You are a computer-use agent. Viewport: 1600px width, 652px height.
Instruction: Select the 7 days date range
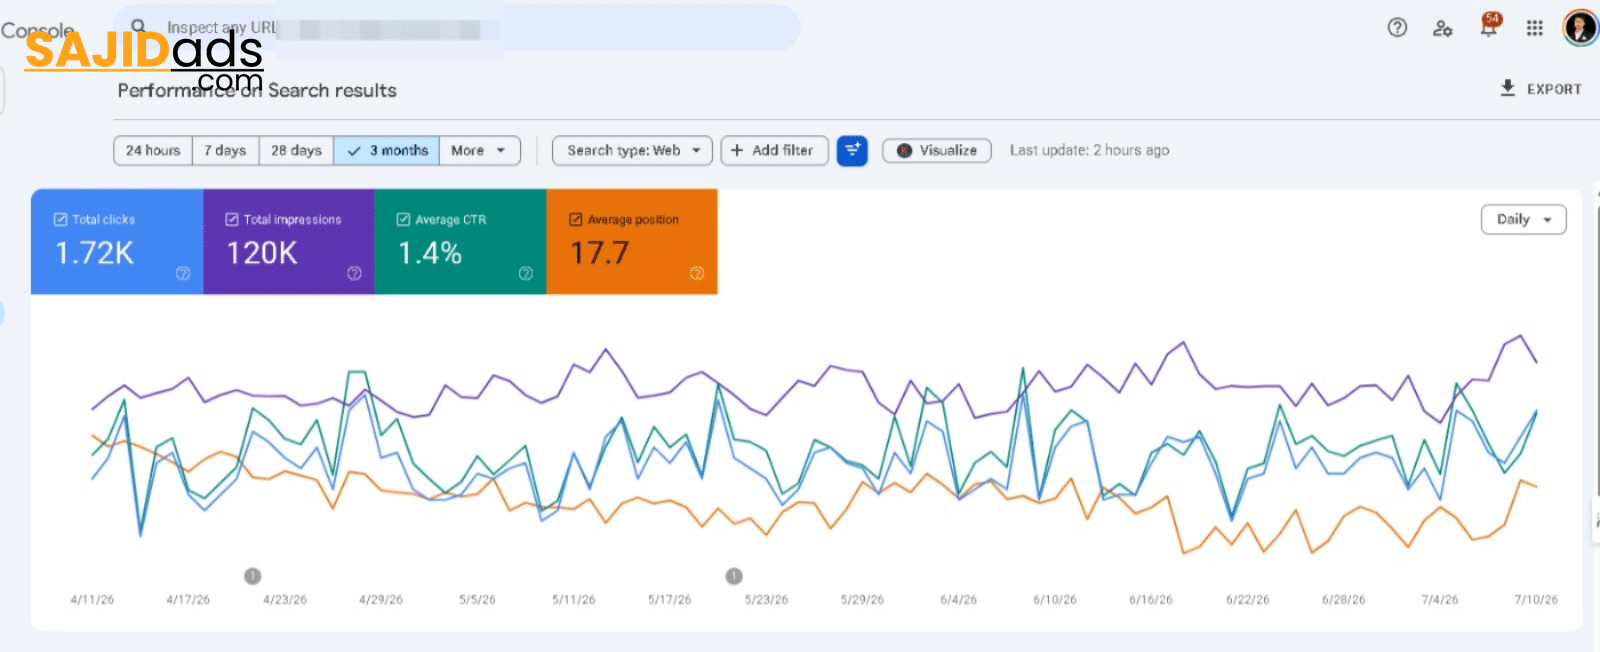(225, 150)
